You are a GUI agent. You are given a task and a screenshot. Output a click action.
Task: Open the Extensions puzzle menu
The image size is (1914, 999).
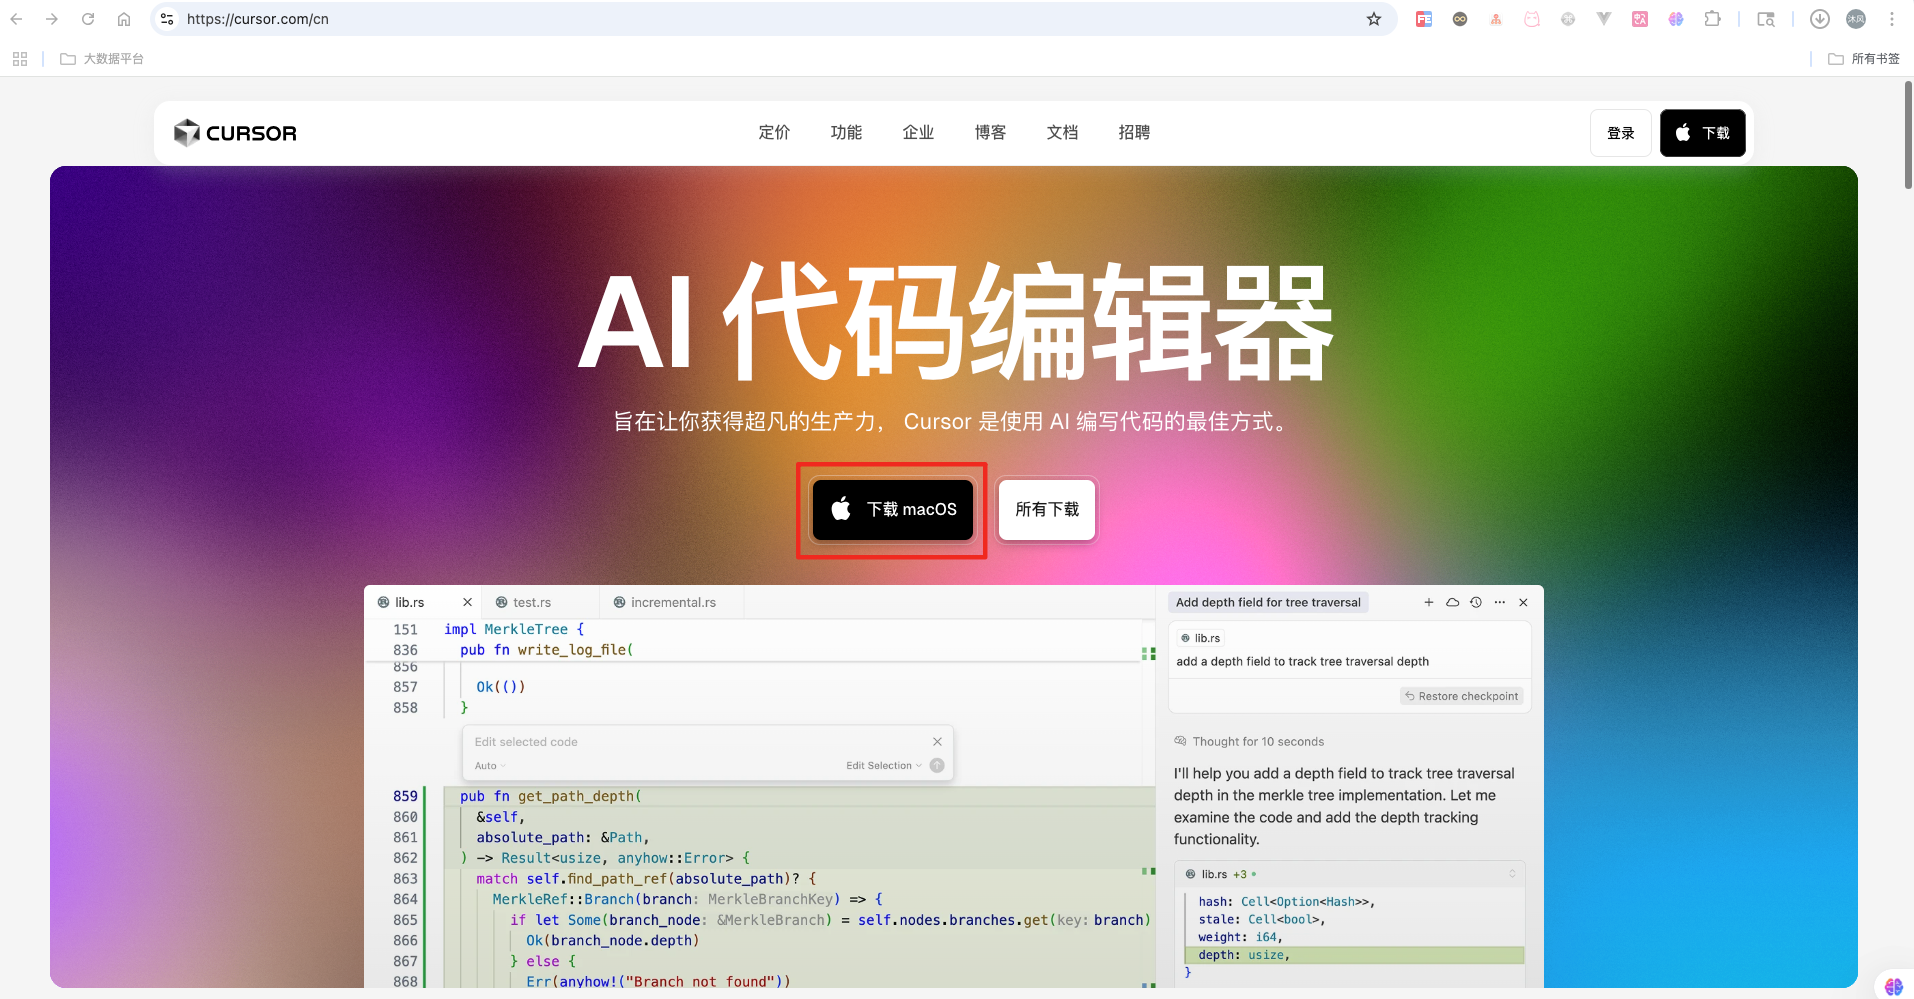point(1713,19)
